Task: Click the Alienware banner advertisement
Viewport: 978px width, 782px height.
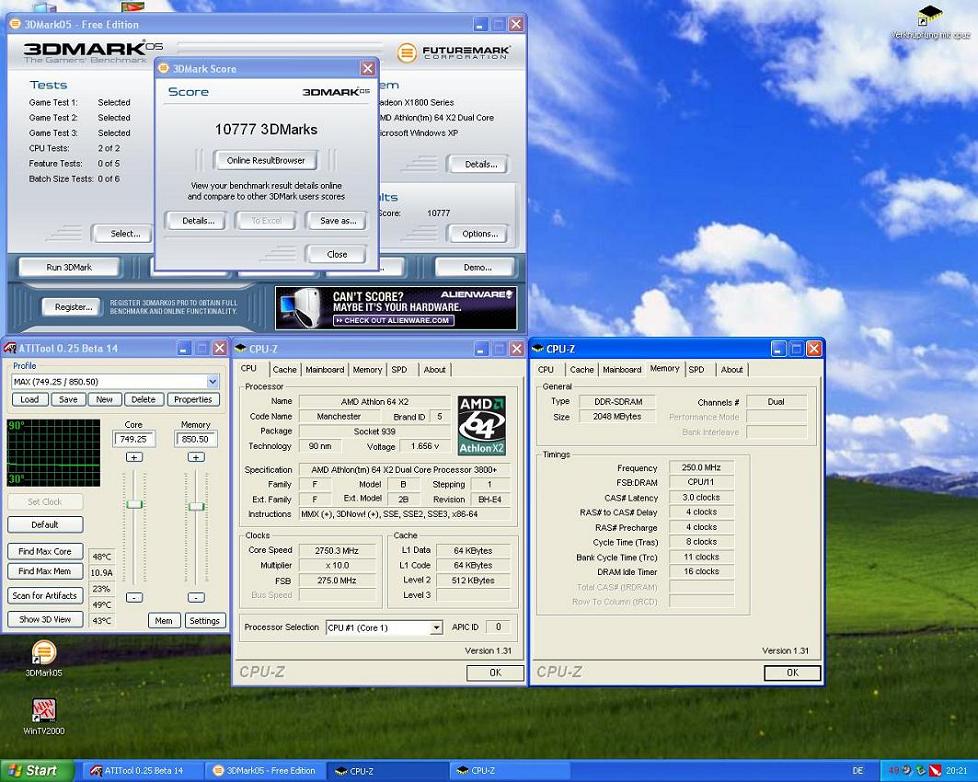Action: click(395, 308)
